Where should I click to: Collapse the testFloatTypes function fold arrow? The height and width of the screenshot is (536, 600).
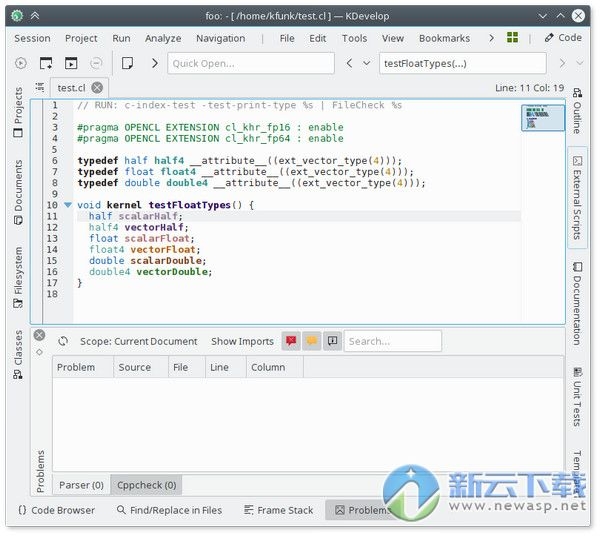click(68, 205)
